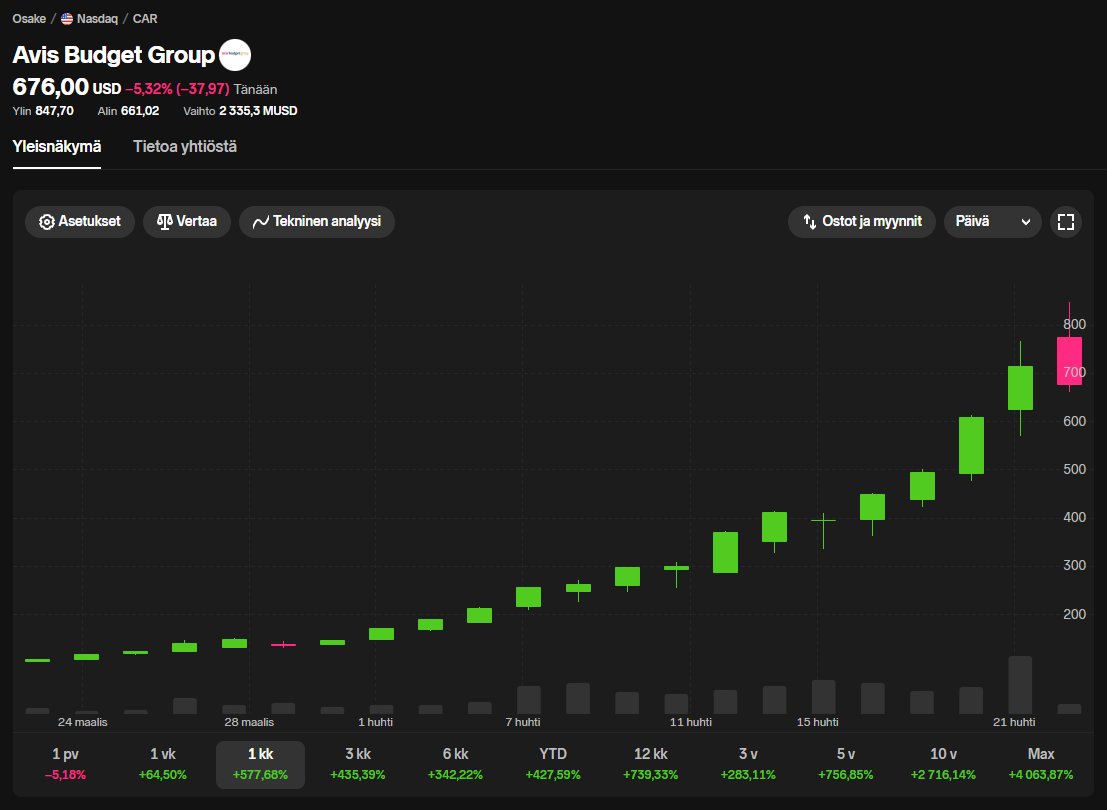Select the YTD time range
The height and width of the screenshot is (810, 1107).
coord(553,764)
